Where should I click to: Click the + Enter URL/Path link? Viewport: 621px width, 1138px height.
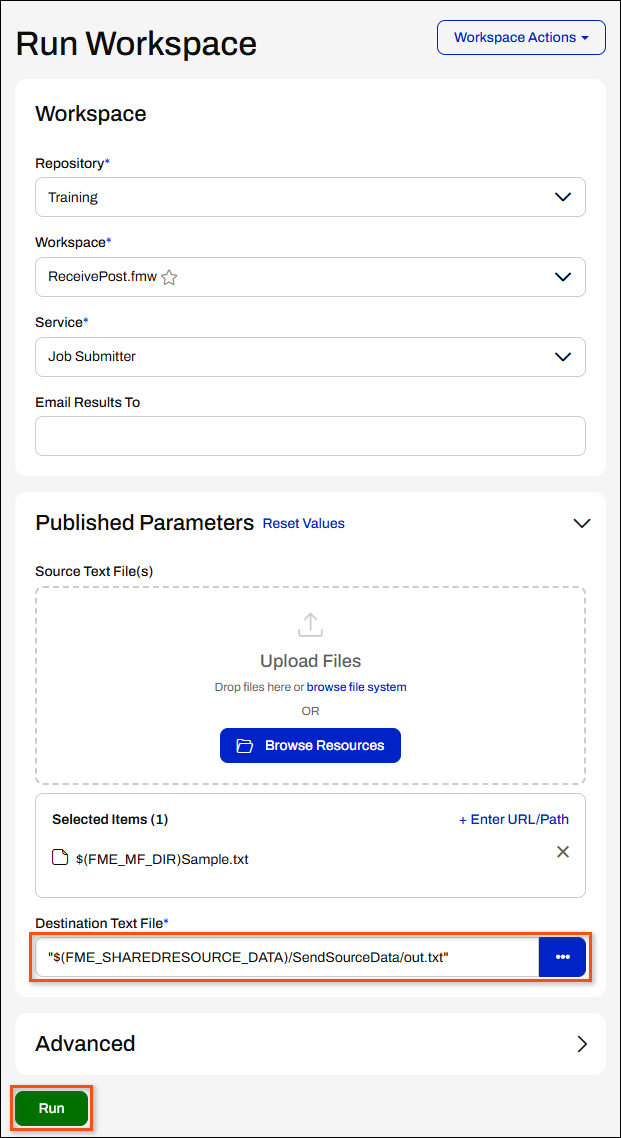514,819
